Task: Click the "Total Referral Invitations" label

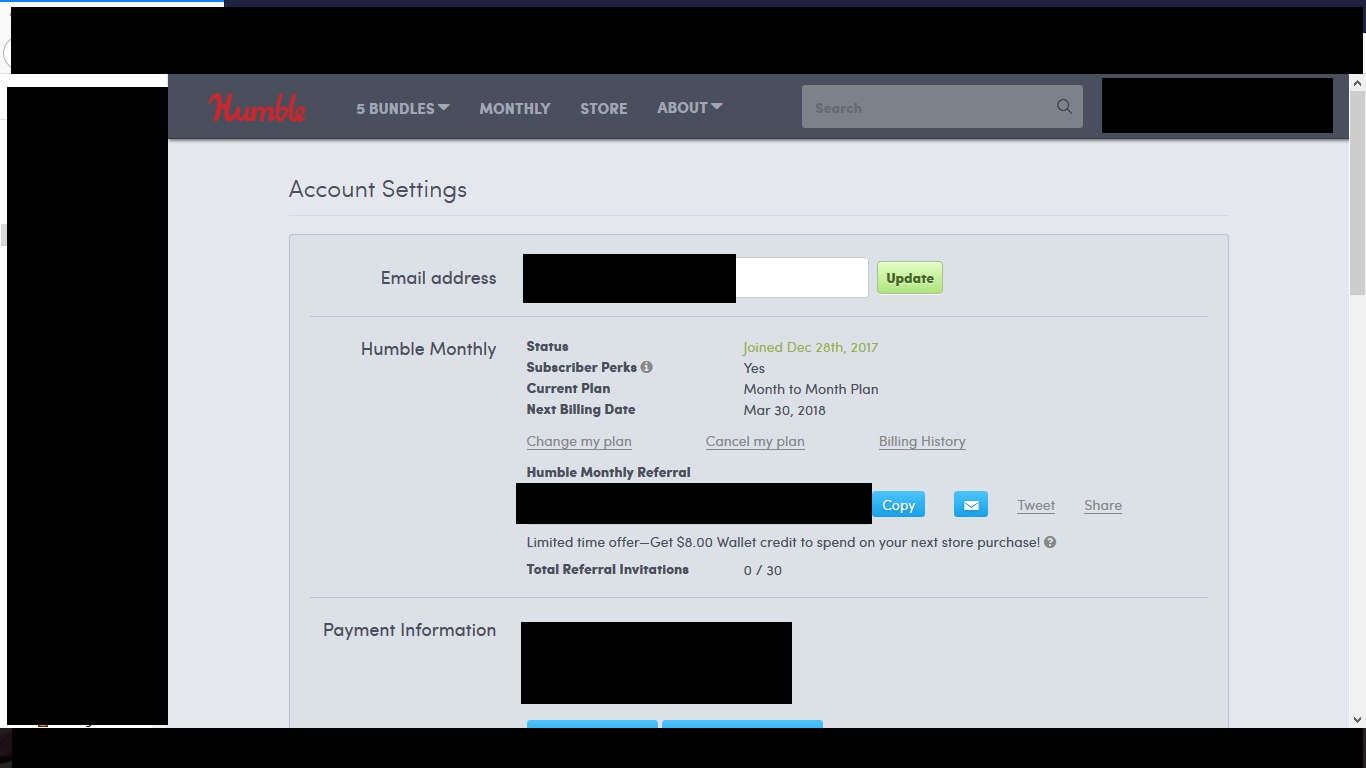Action: [x=608, y=569]
